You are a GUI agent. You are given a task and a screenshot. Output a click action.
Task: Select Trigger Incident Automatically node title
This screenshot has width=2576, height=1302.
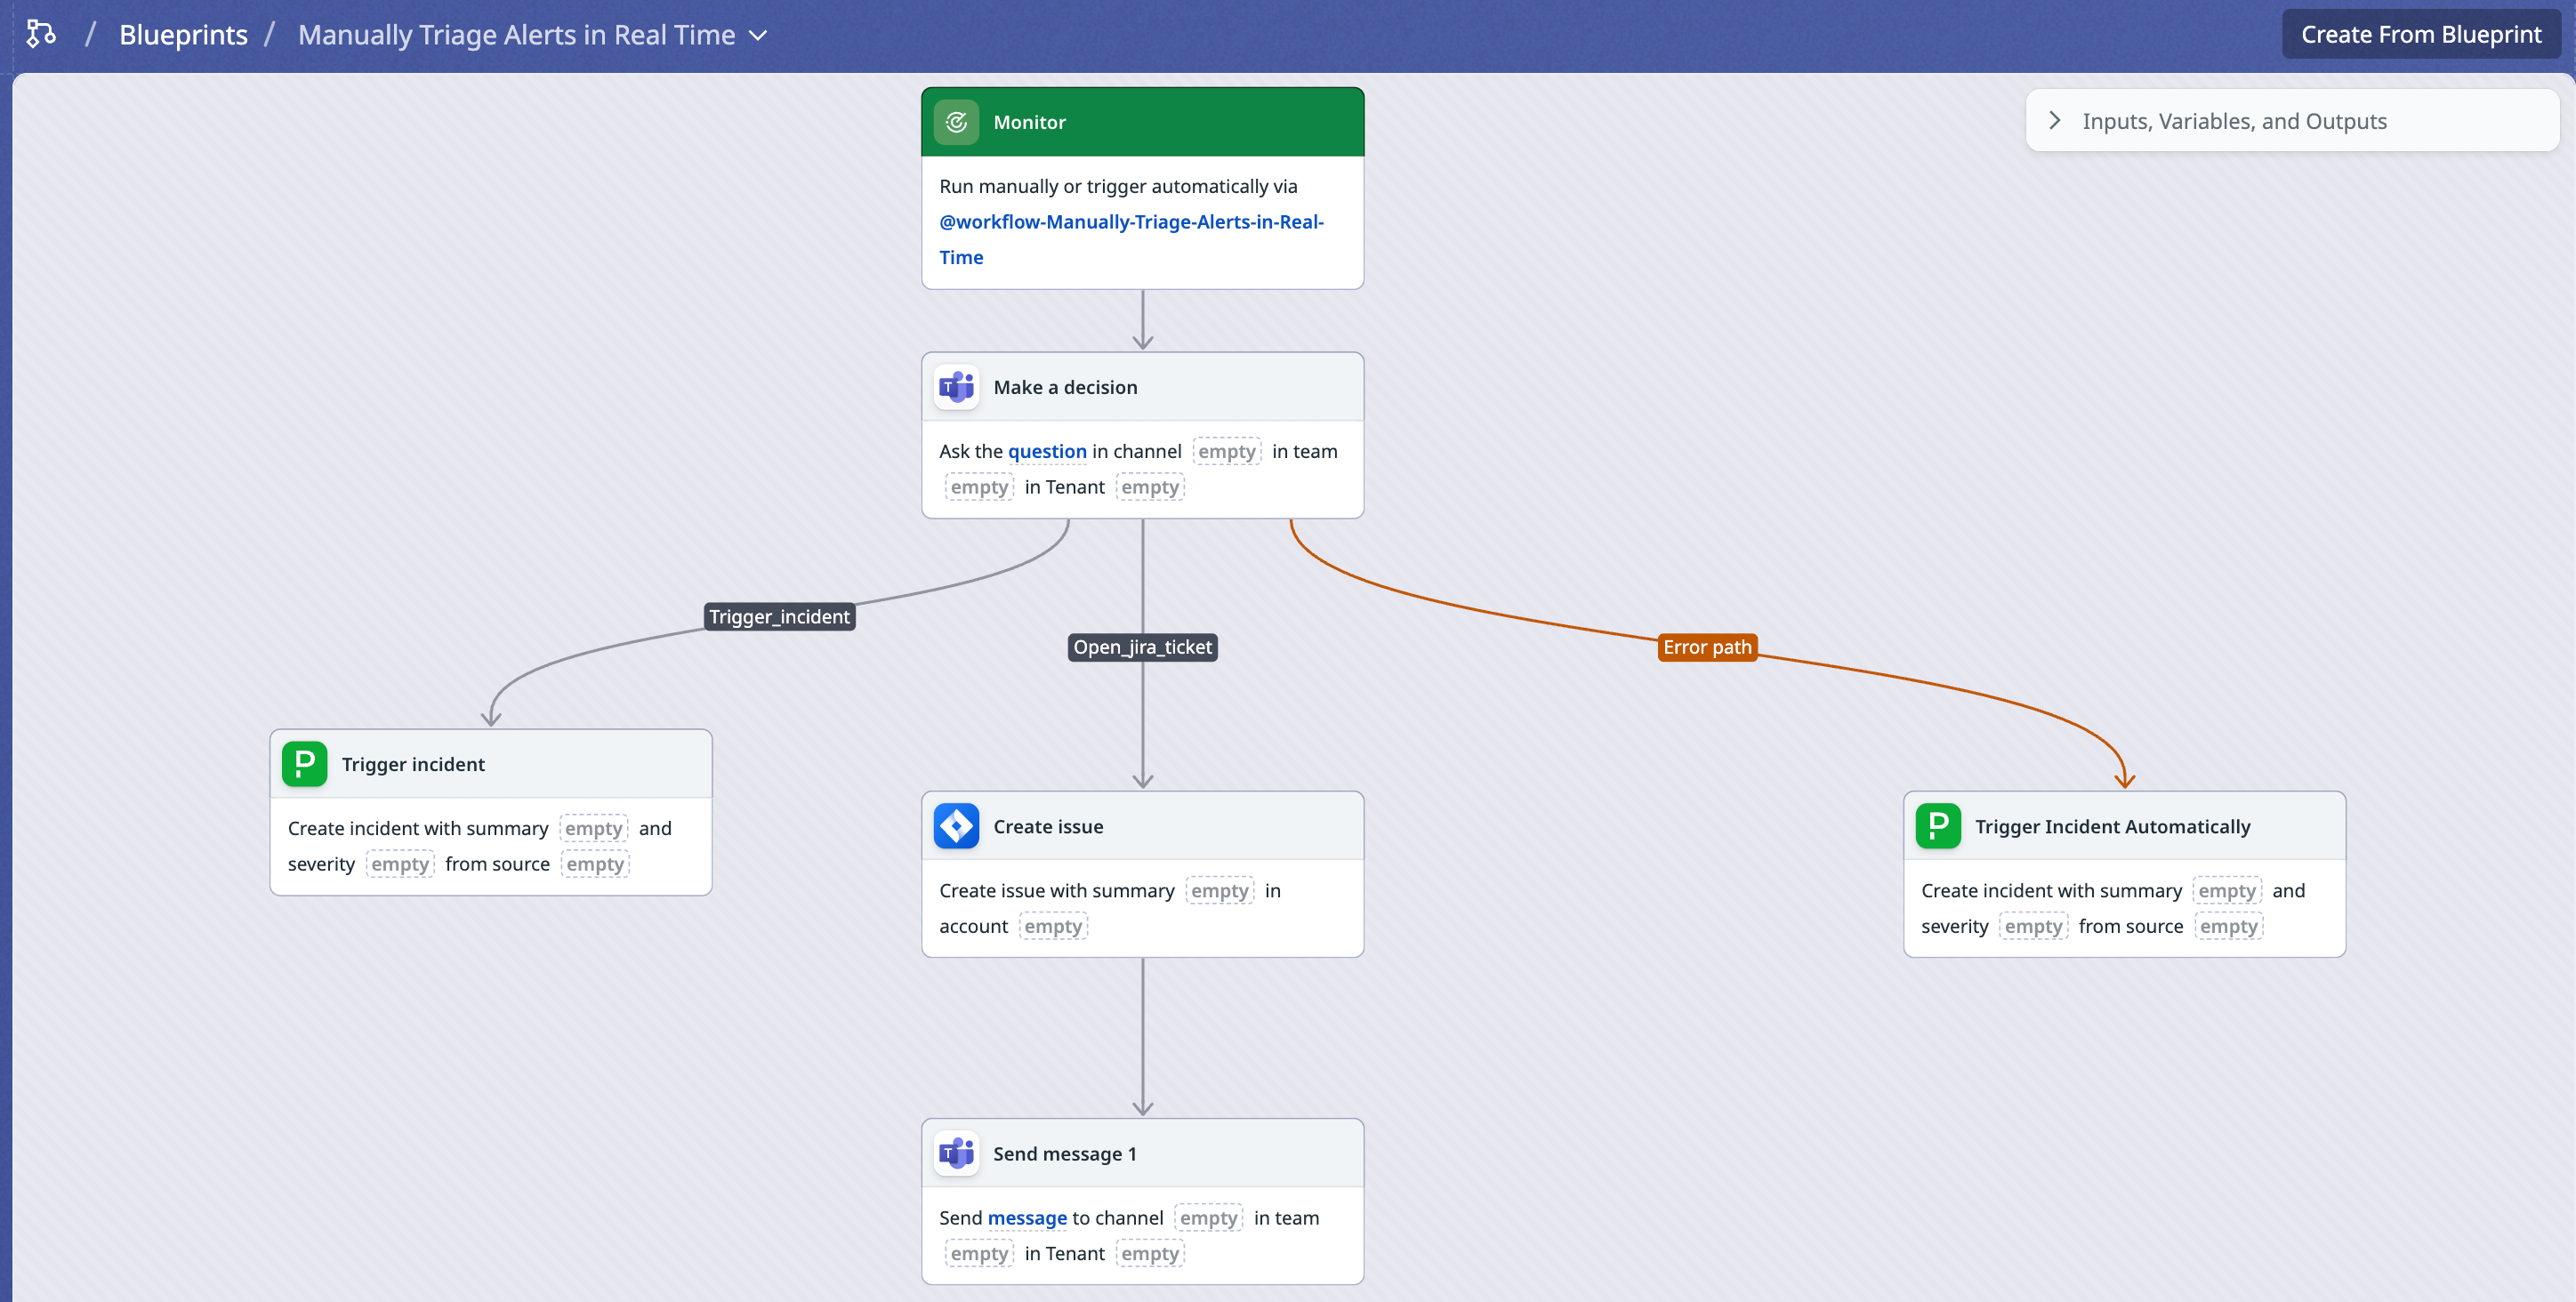tap(2112, 826)
